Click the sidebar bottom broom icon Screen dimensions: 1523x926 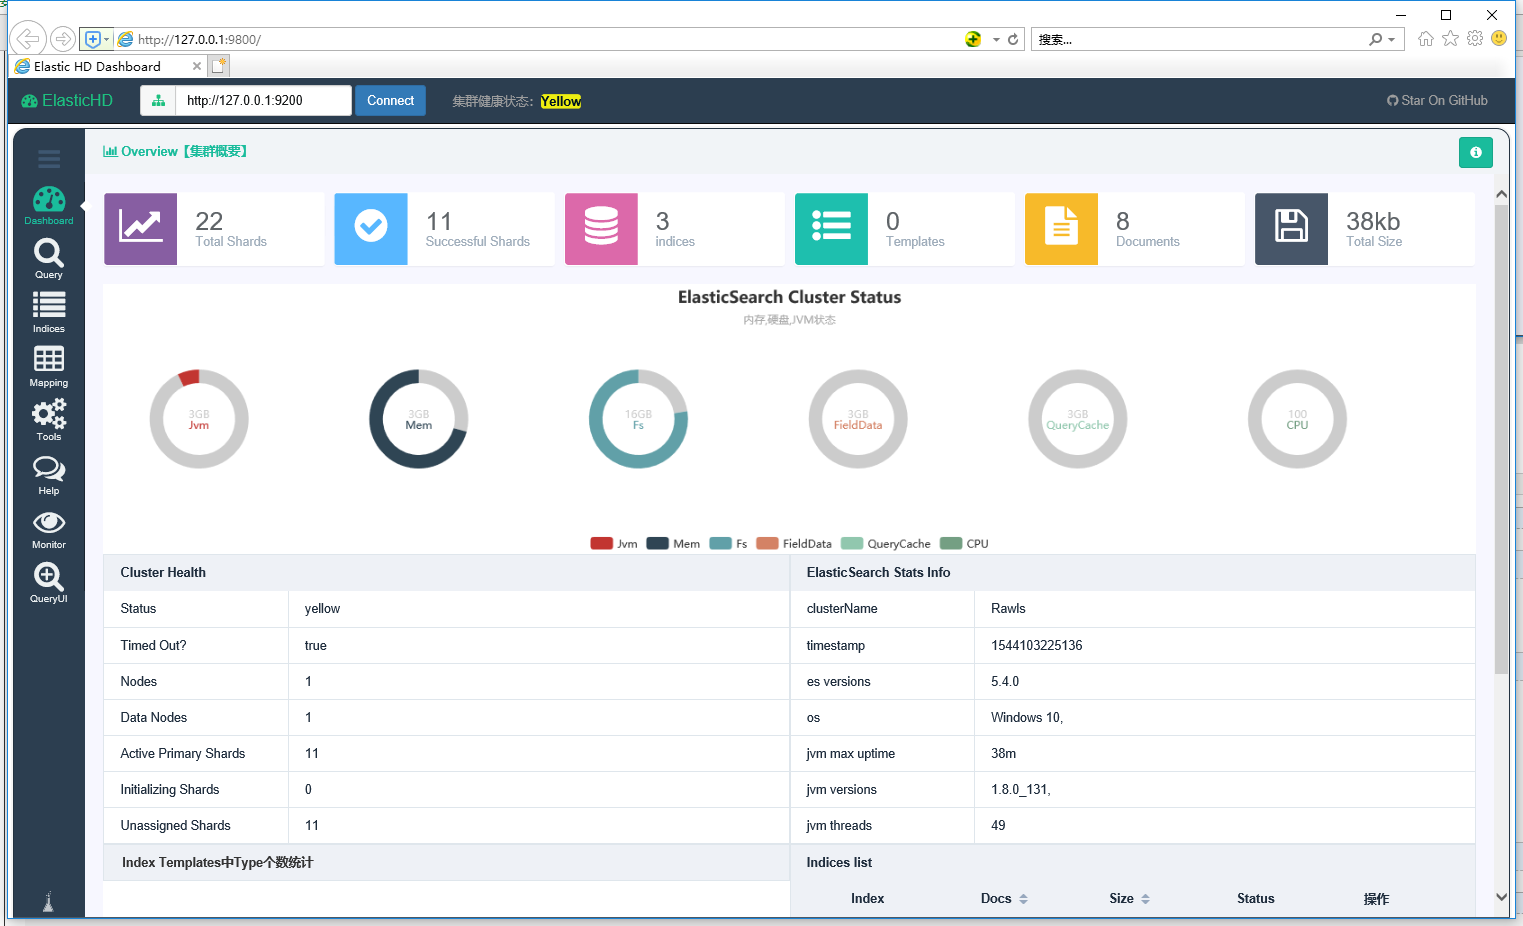(x=48, y=902)
